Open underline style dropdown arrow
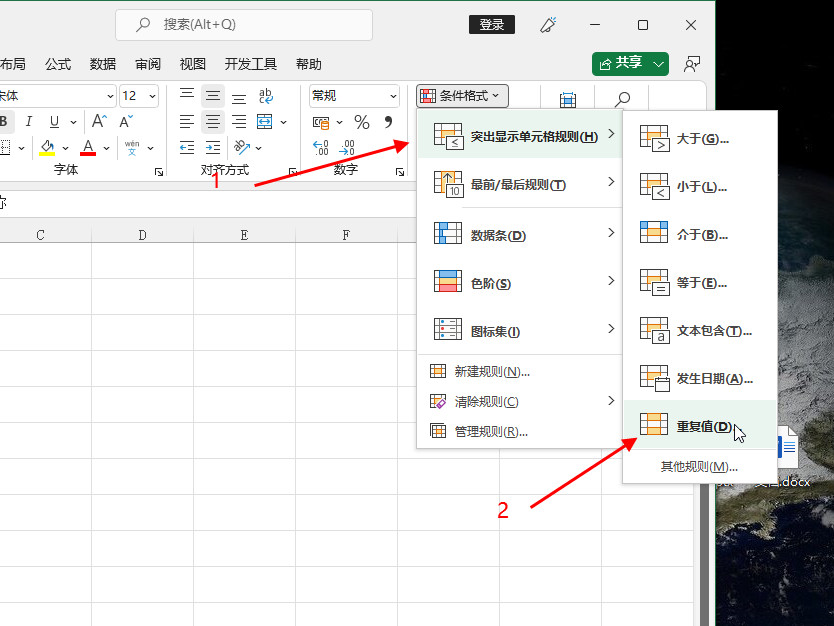Screen dimensions: 834x626 (73, 122)
